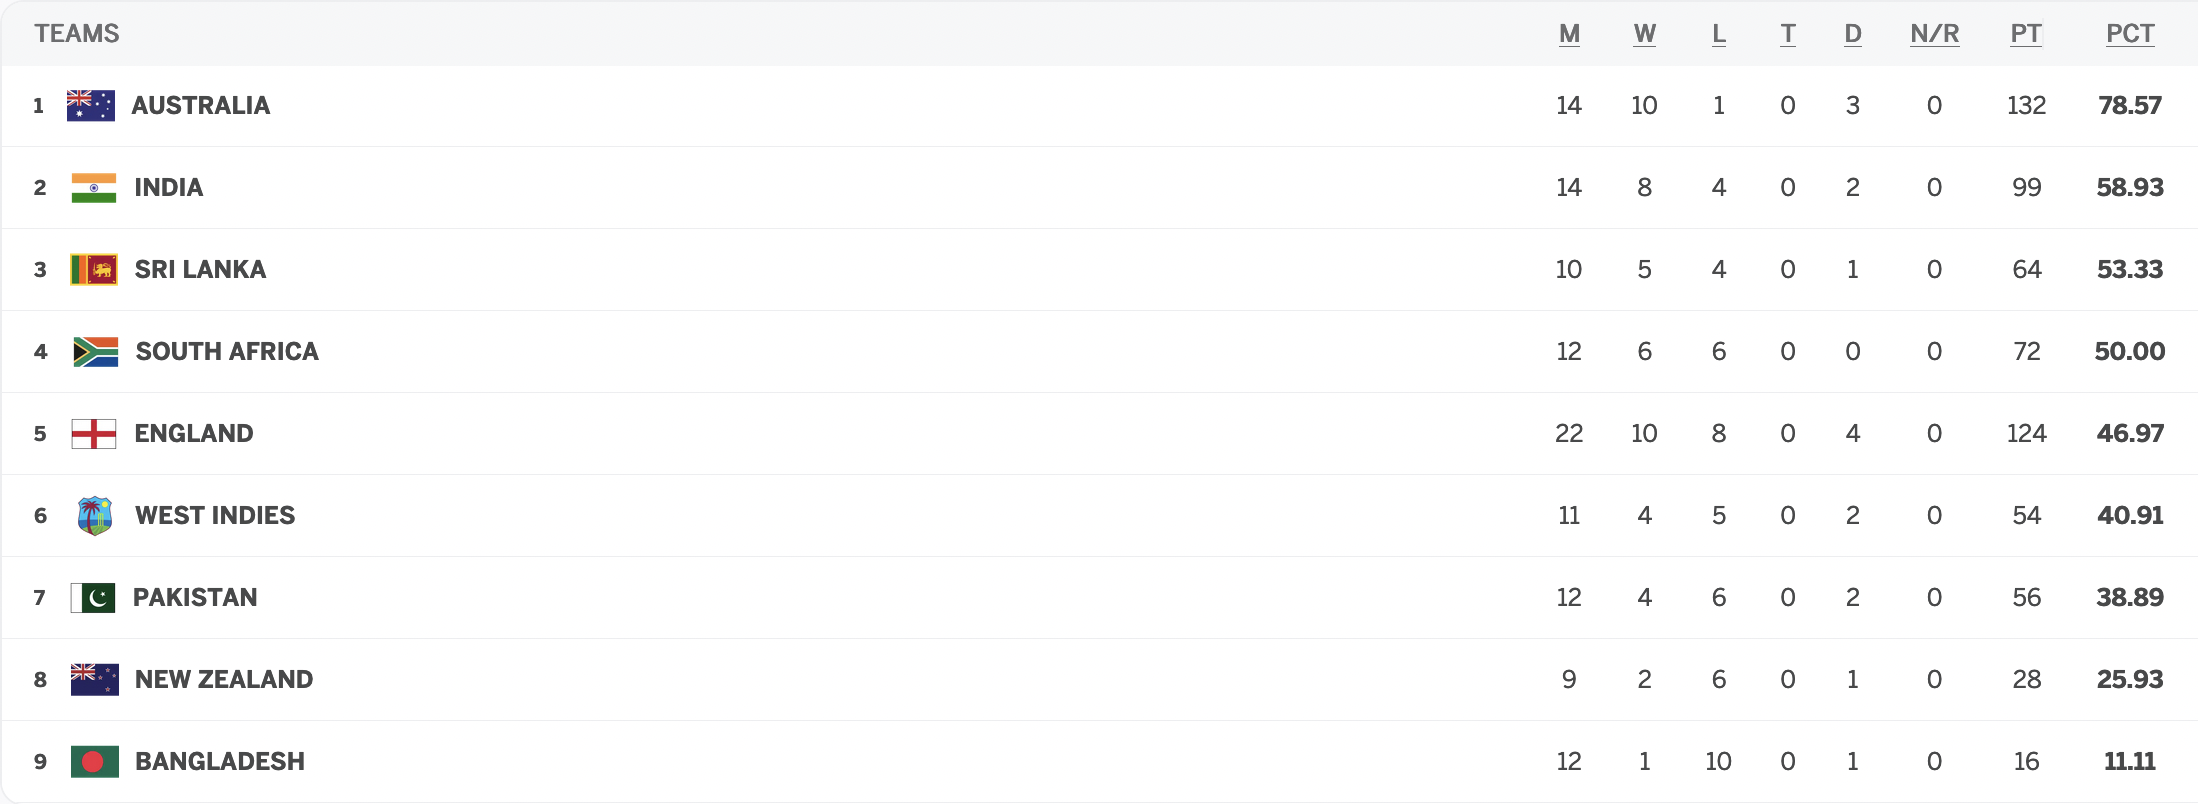Viewport: 2198px width, 804px height.
Task: Click the M matches column header
Action: (1569, 34)
